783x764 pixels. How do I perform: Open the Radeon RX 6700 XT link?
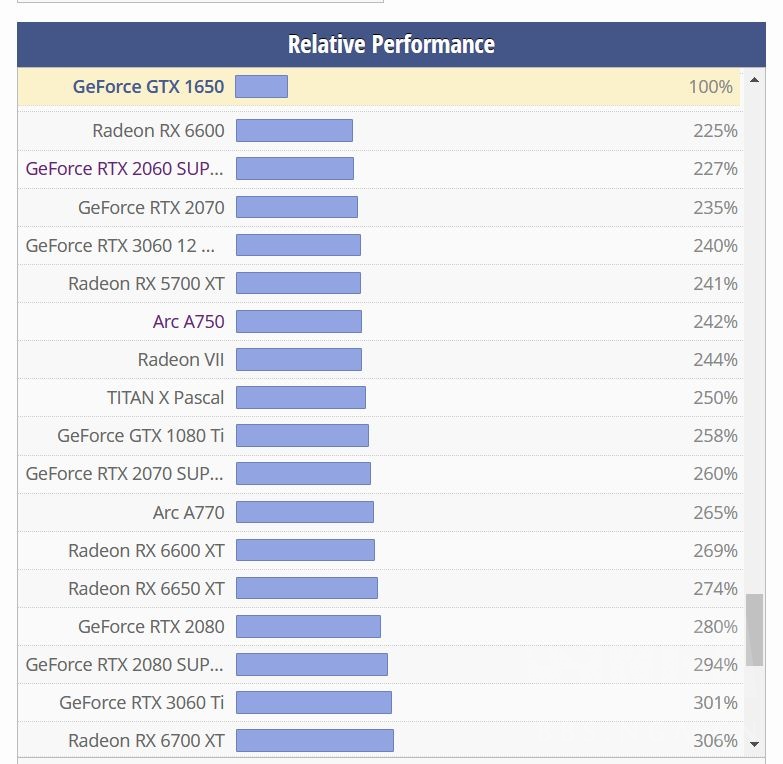(x=146, y=741)
